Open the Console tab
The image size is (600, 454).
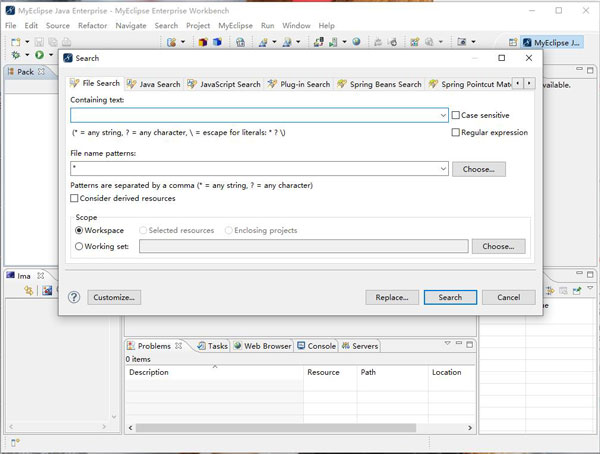point(317,346)
